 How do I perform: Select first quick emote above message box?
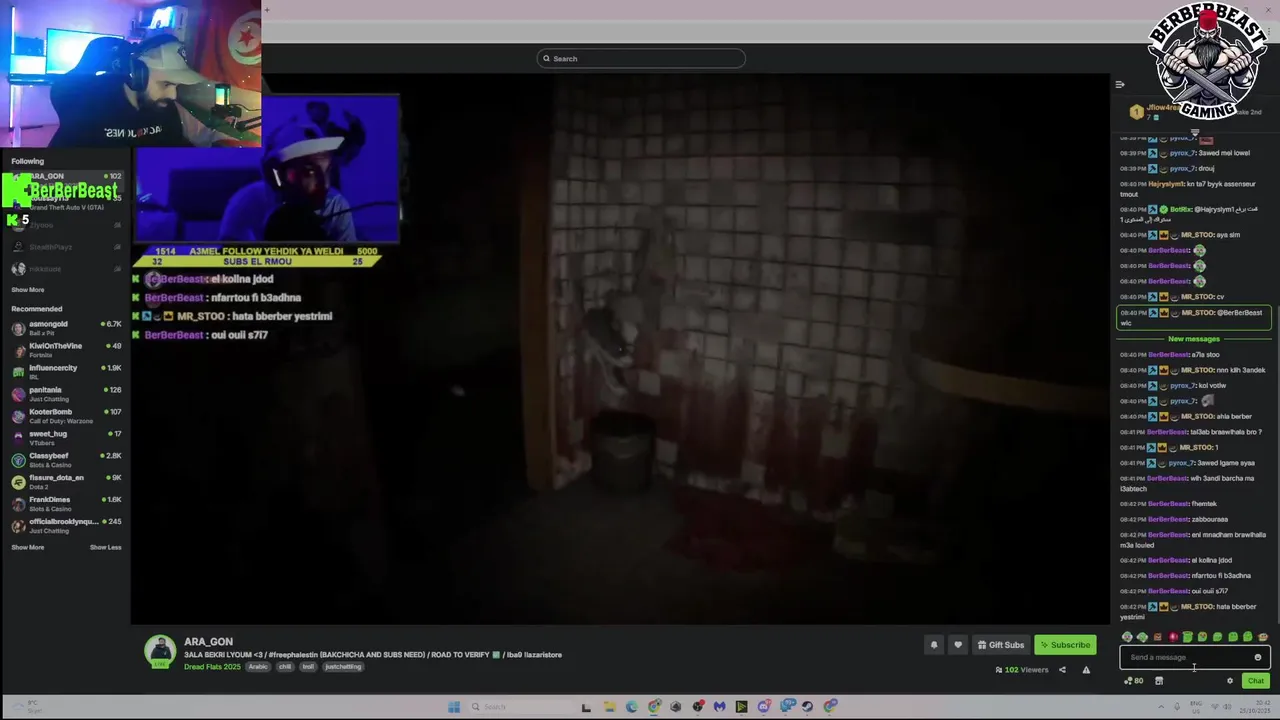1127,637
